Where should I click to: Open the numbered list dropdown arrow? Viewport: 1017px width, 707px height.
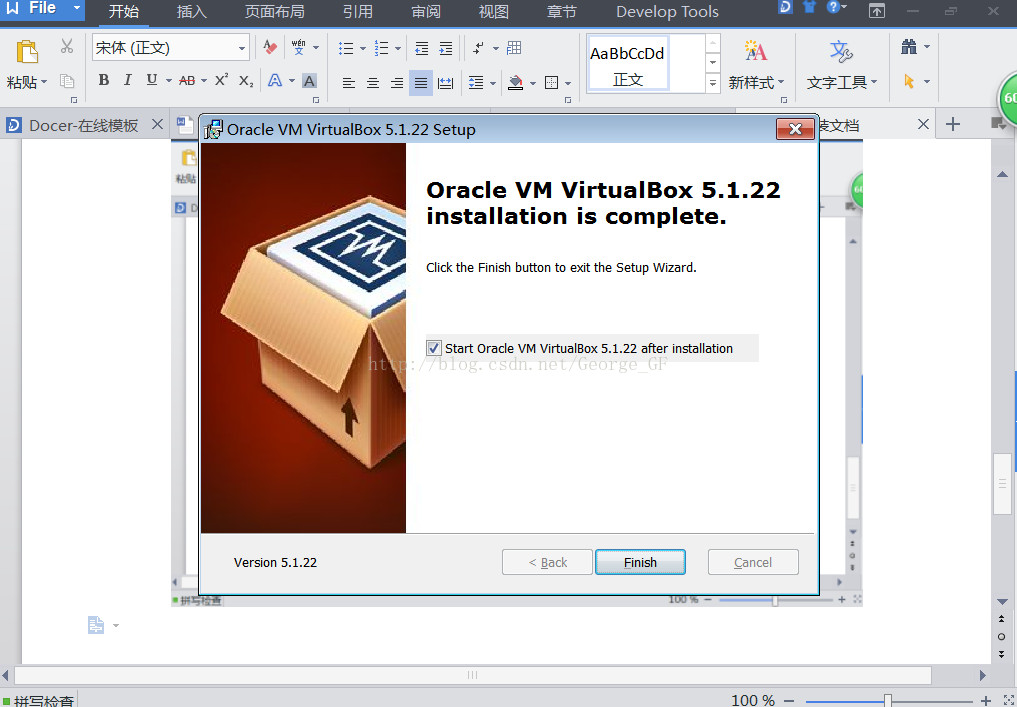[398, 49]
